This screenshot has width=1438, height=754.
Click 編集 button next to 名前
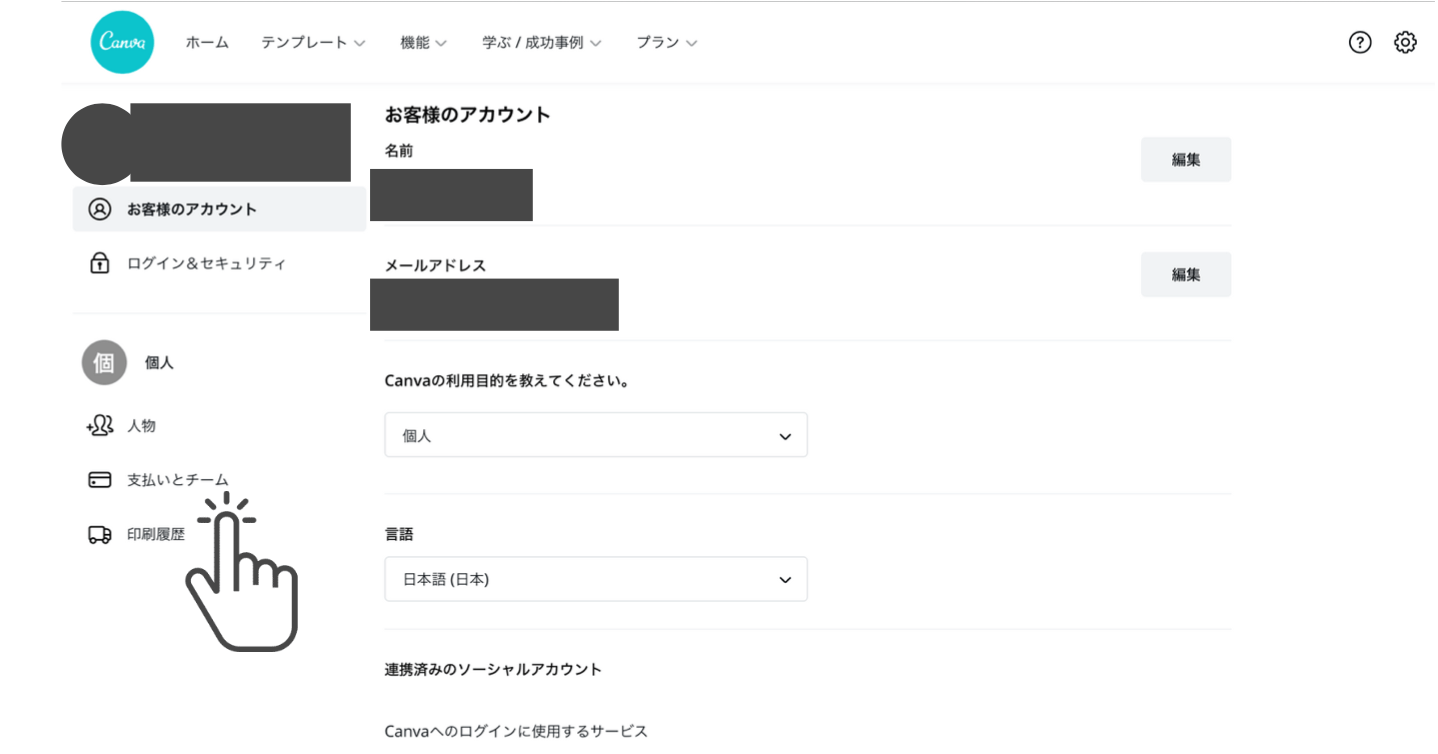point(1185,160)
